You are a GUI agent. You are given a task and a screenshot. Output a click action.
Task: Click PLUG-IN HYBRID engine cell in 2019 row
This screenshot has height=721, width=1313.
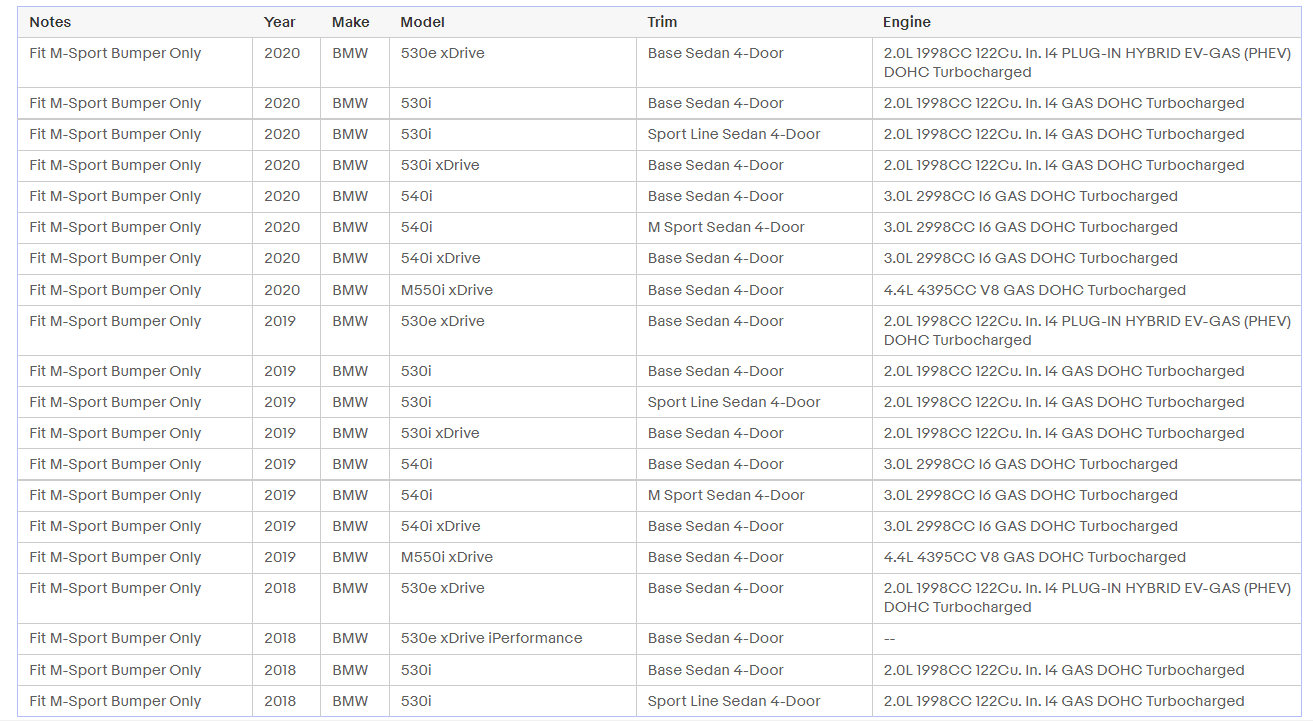(1087, 330)
